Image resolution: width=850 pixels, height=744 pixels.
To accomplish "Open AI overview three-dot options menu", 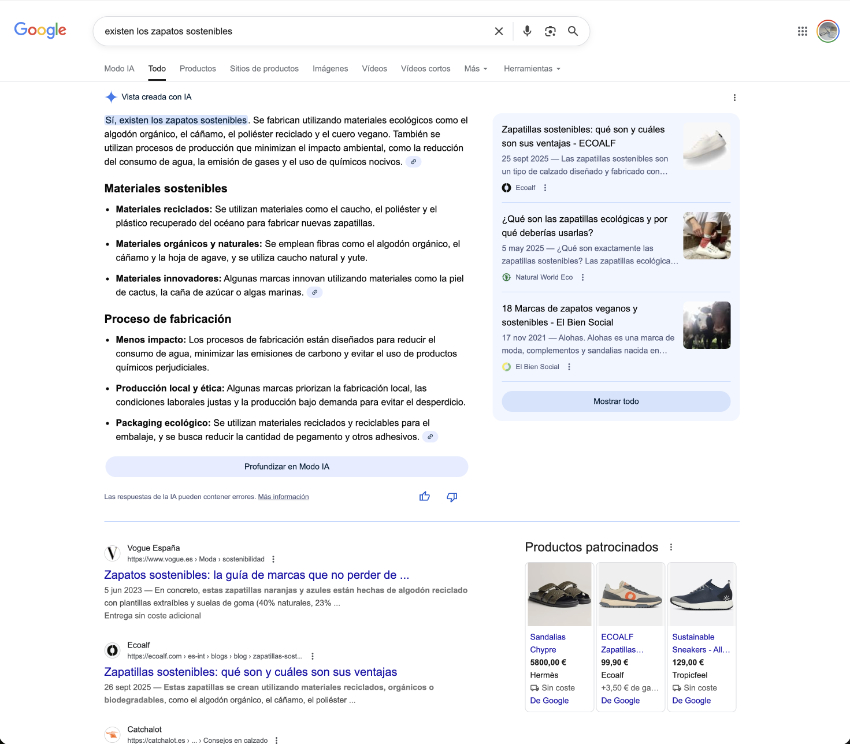I will (734, 97).
